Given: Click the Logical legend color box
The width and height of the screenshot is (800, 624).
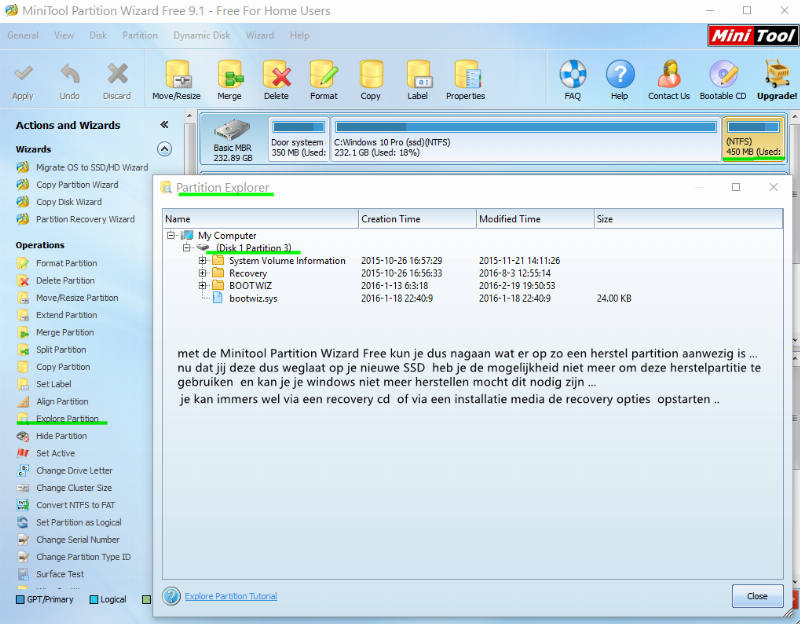Looking at the screenshot, I should pos(94,600).
